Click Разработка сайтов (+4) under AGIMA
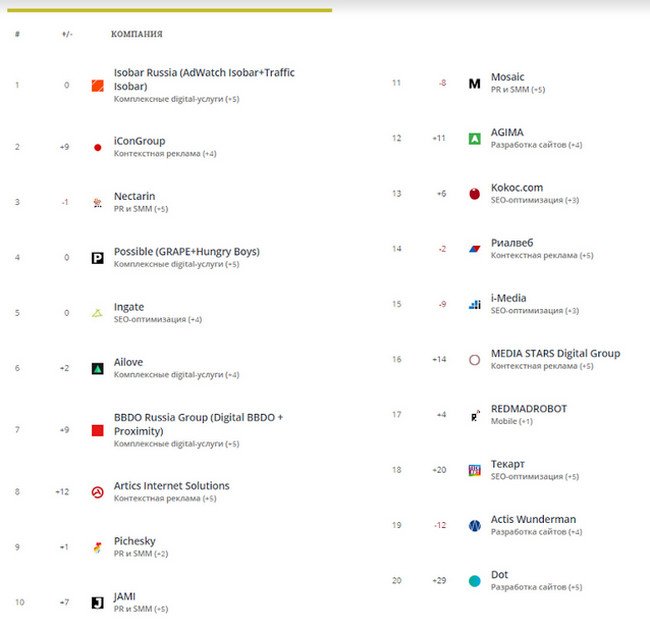 click(x=536, y=145)
